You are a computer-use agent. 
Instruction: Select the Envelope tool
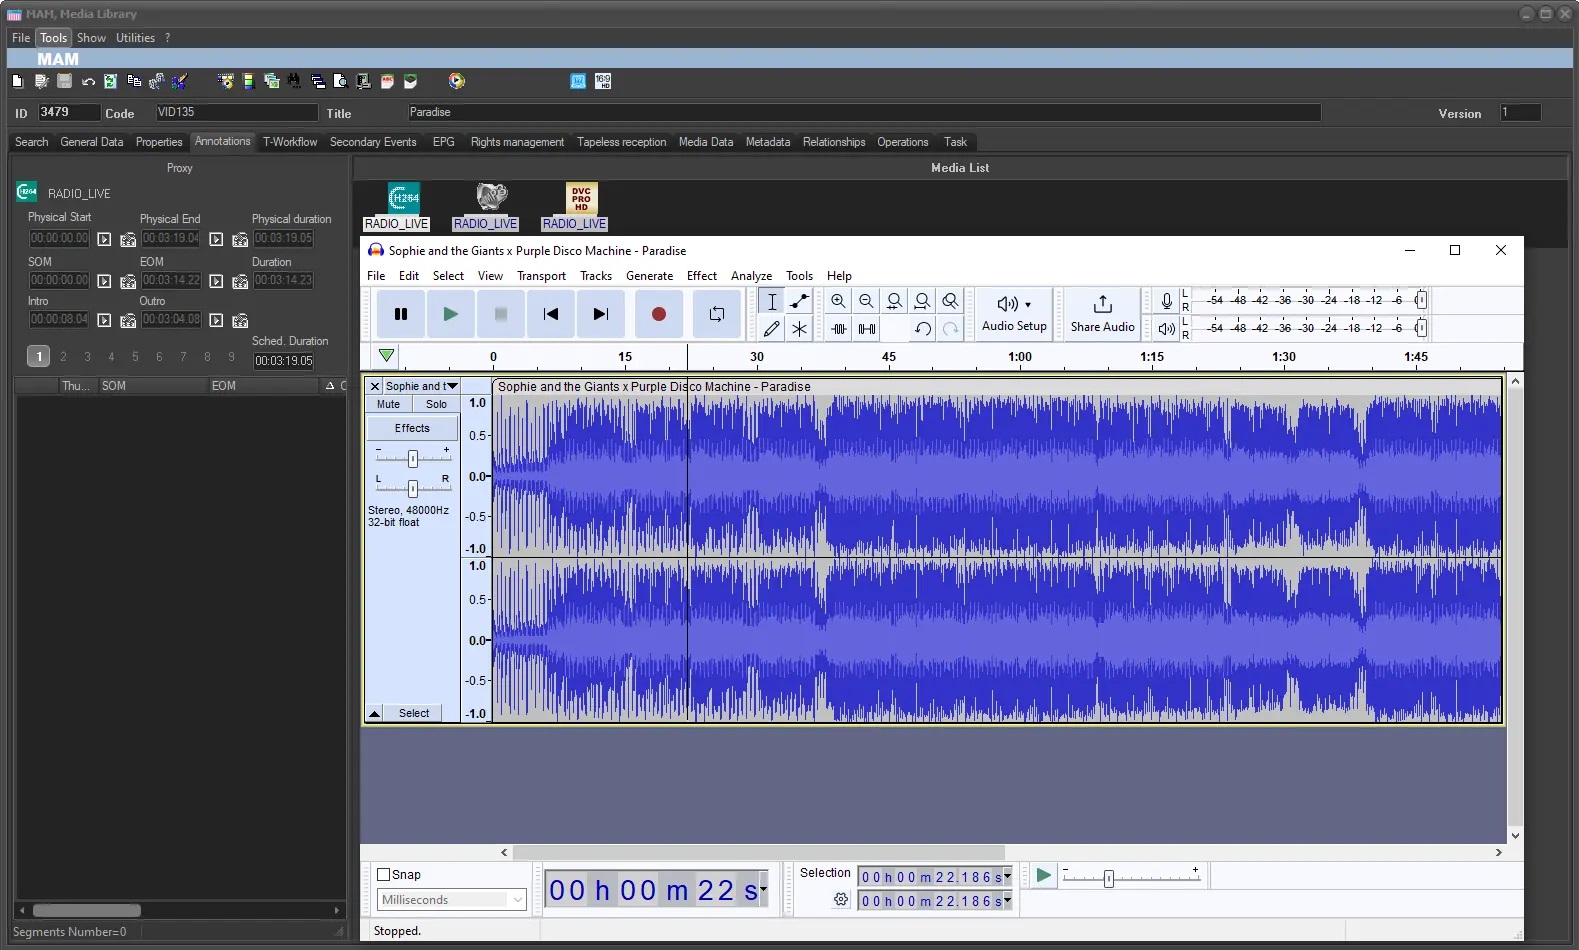click(x=799, y=301)
